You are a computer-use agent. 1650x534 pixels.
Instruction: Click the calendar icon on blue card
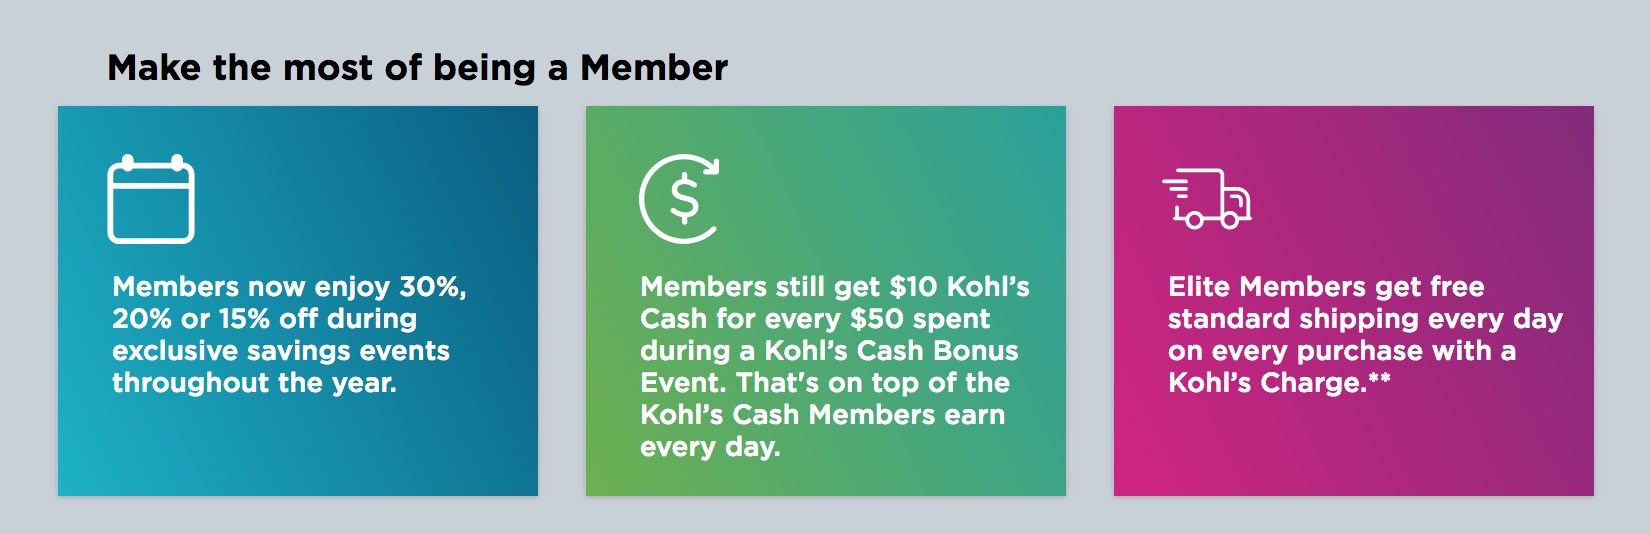click(x=151, y=199)
